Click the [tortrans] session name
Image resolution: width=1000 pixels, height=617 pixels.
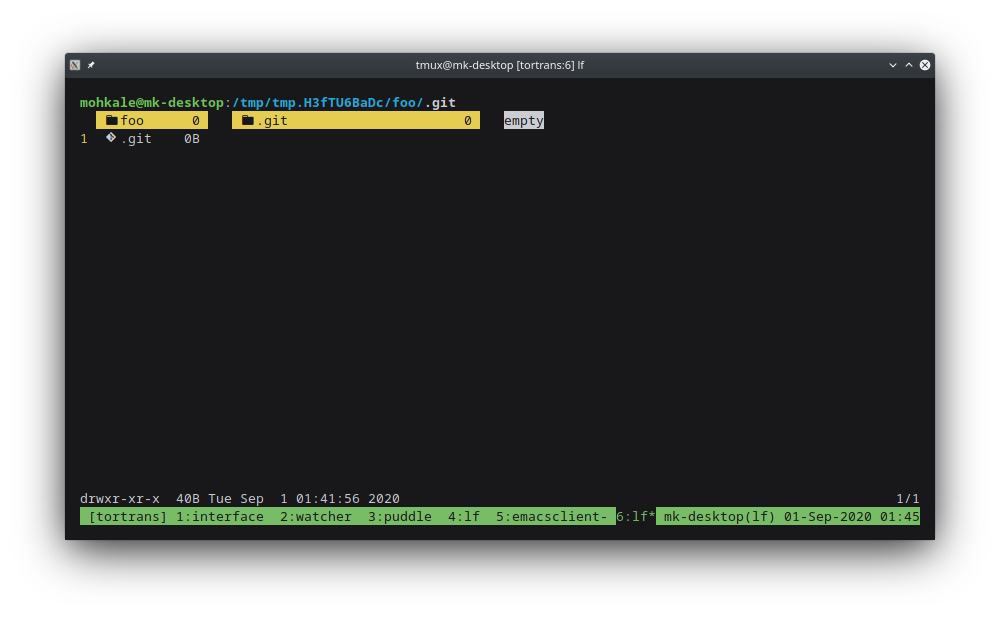coord(128,516)
